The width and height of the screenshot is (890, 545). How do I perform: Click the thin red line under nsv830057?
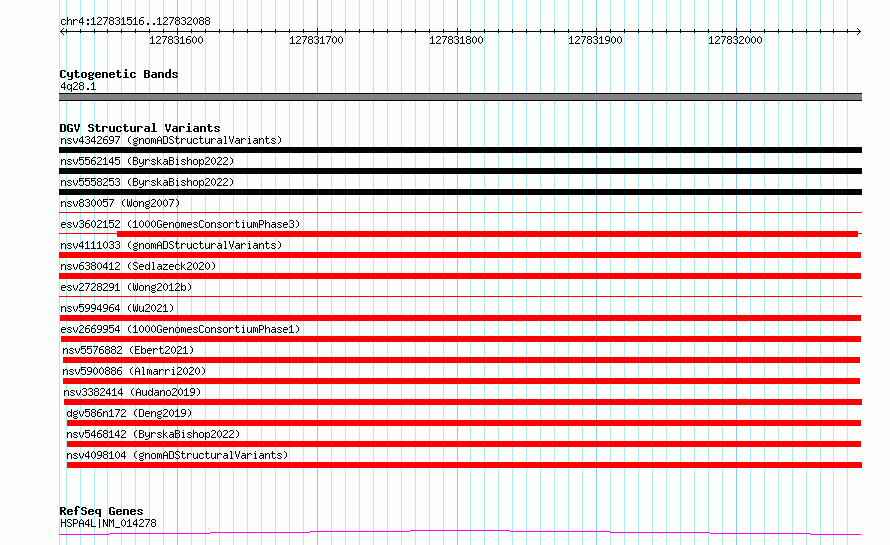point(460,213)
